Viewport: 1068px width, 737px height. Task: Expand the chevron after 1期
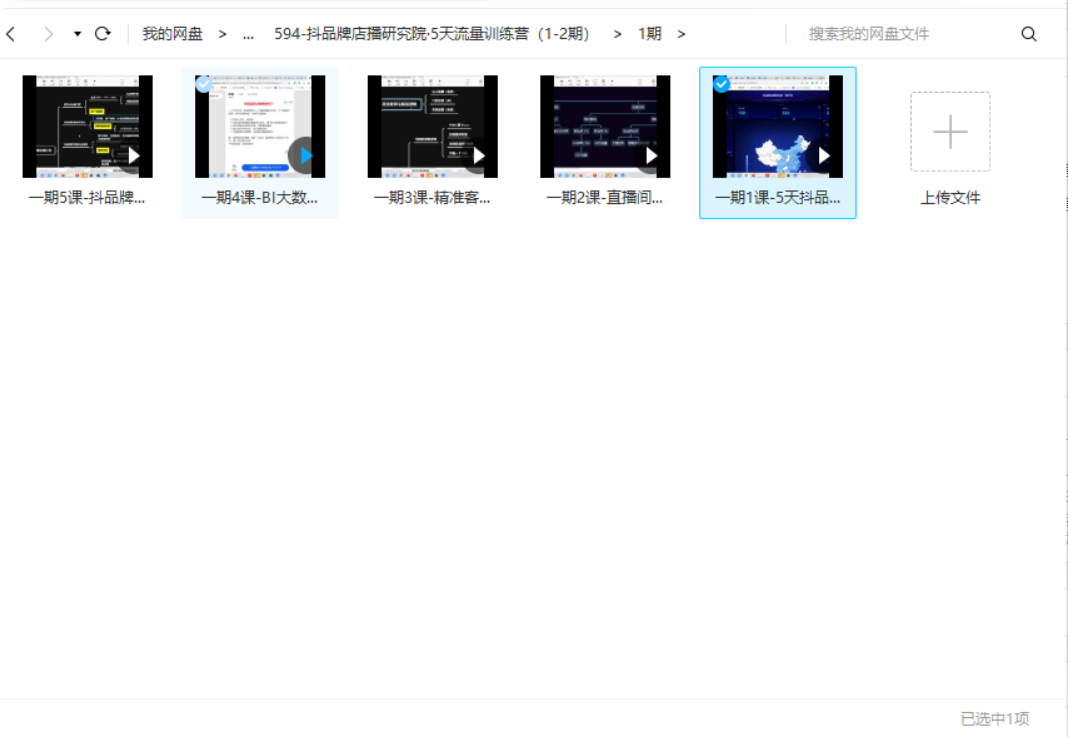tap(681, 34)
